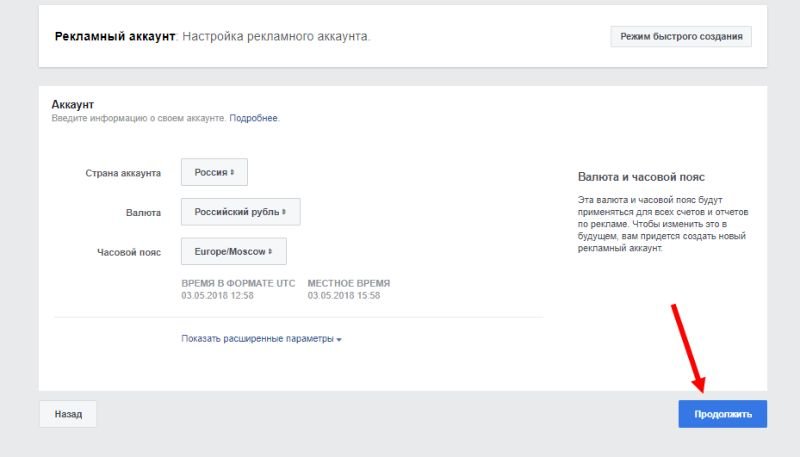Click the red arrow annotation
Image resolution: width=800 pixels, height=457 pixels.
pyautogui.click(x=687, y=345)
